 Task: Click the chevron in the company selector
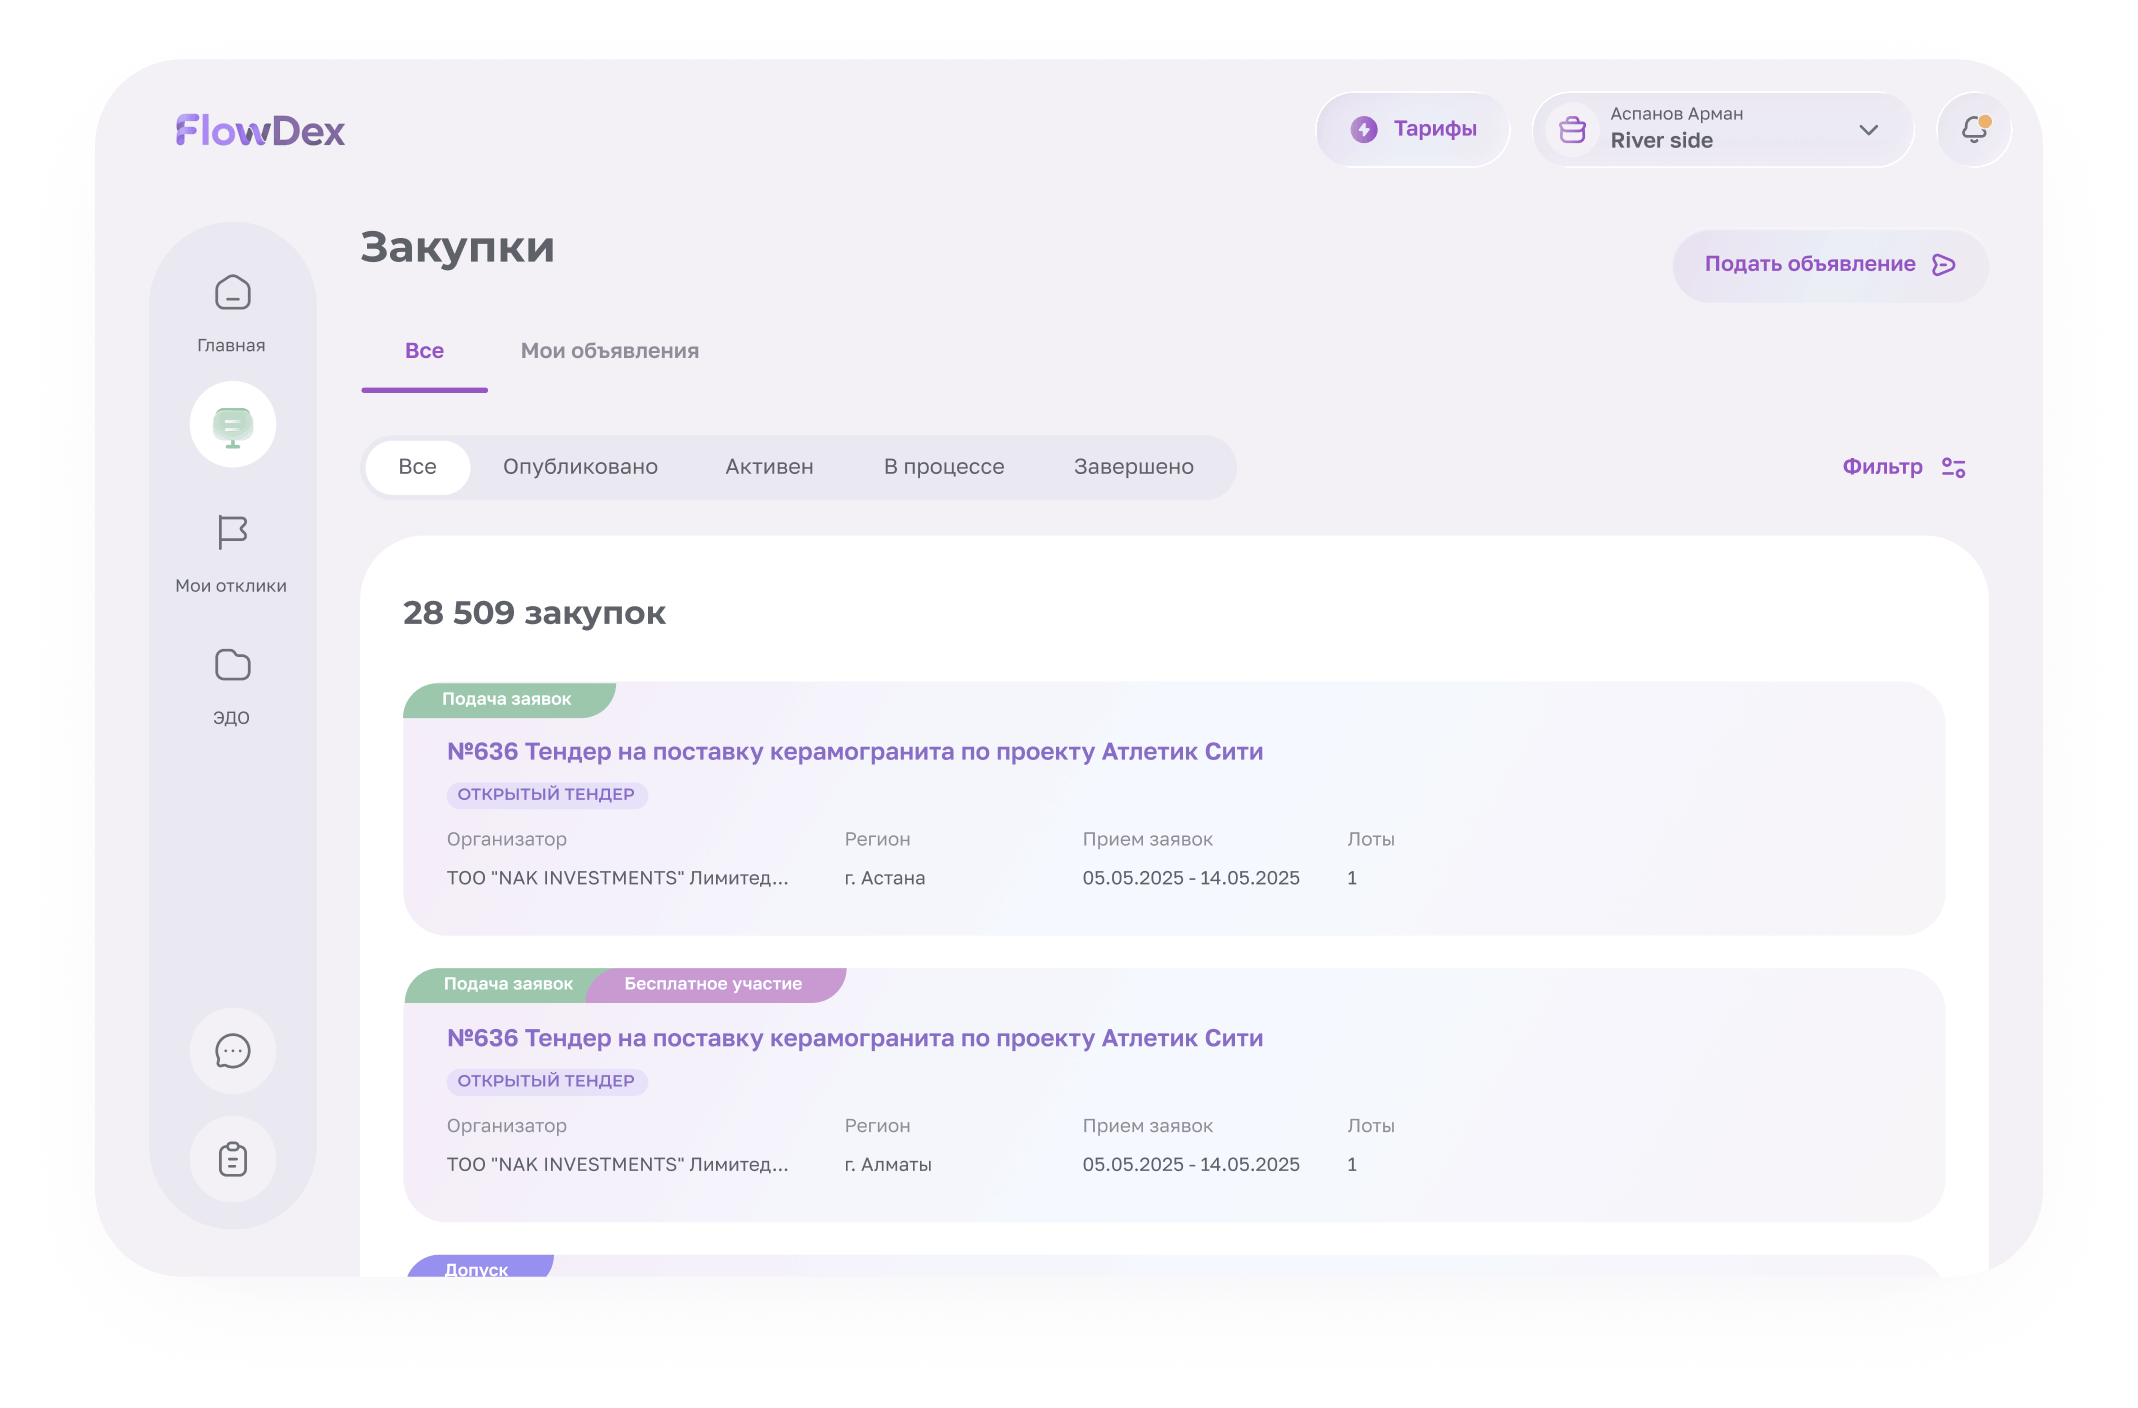click(1868, 130)
